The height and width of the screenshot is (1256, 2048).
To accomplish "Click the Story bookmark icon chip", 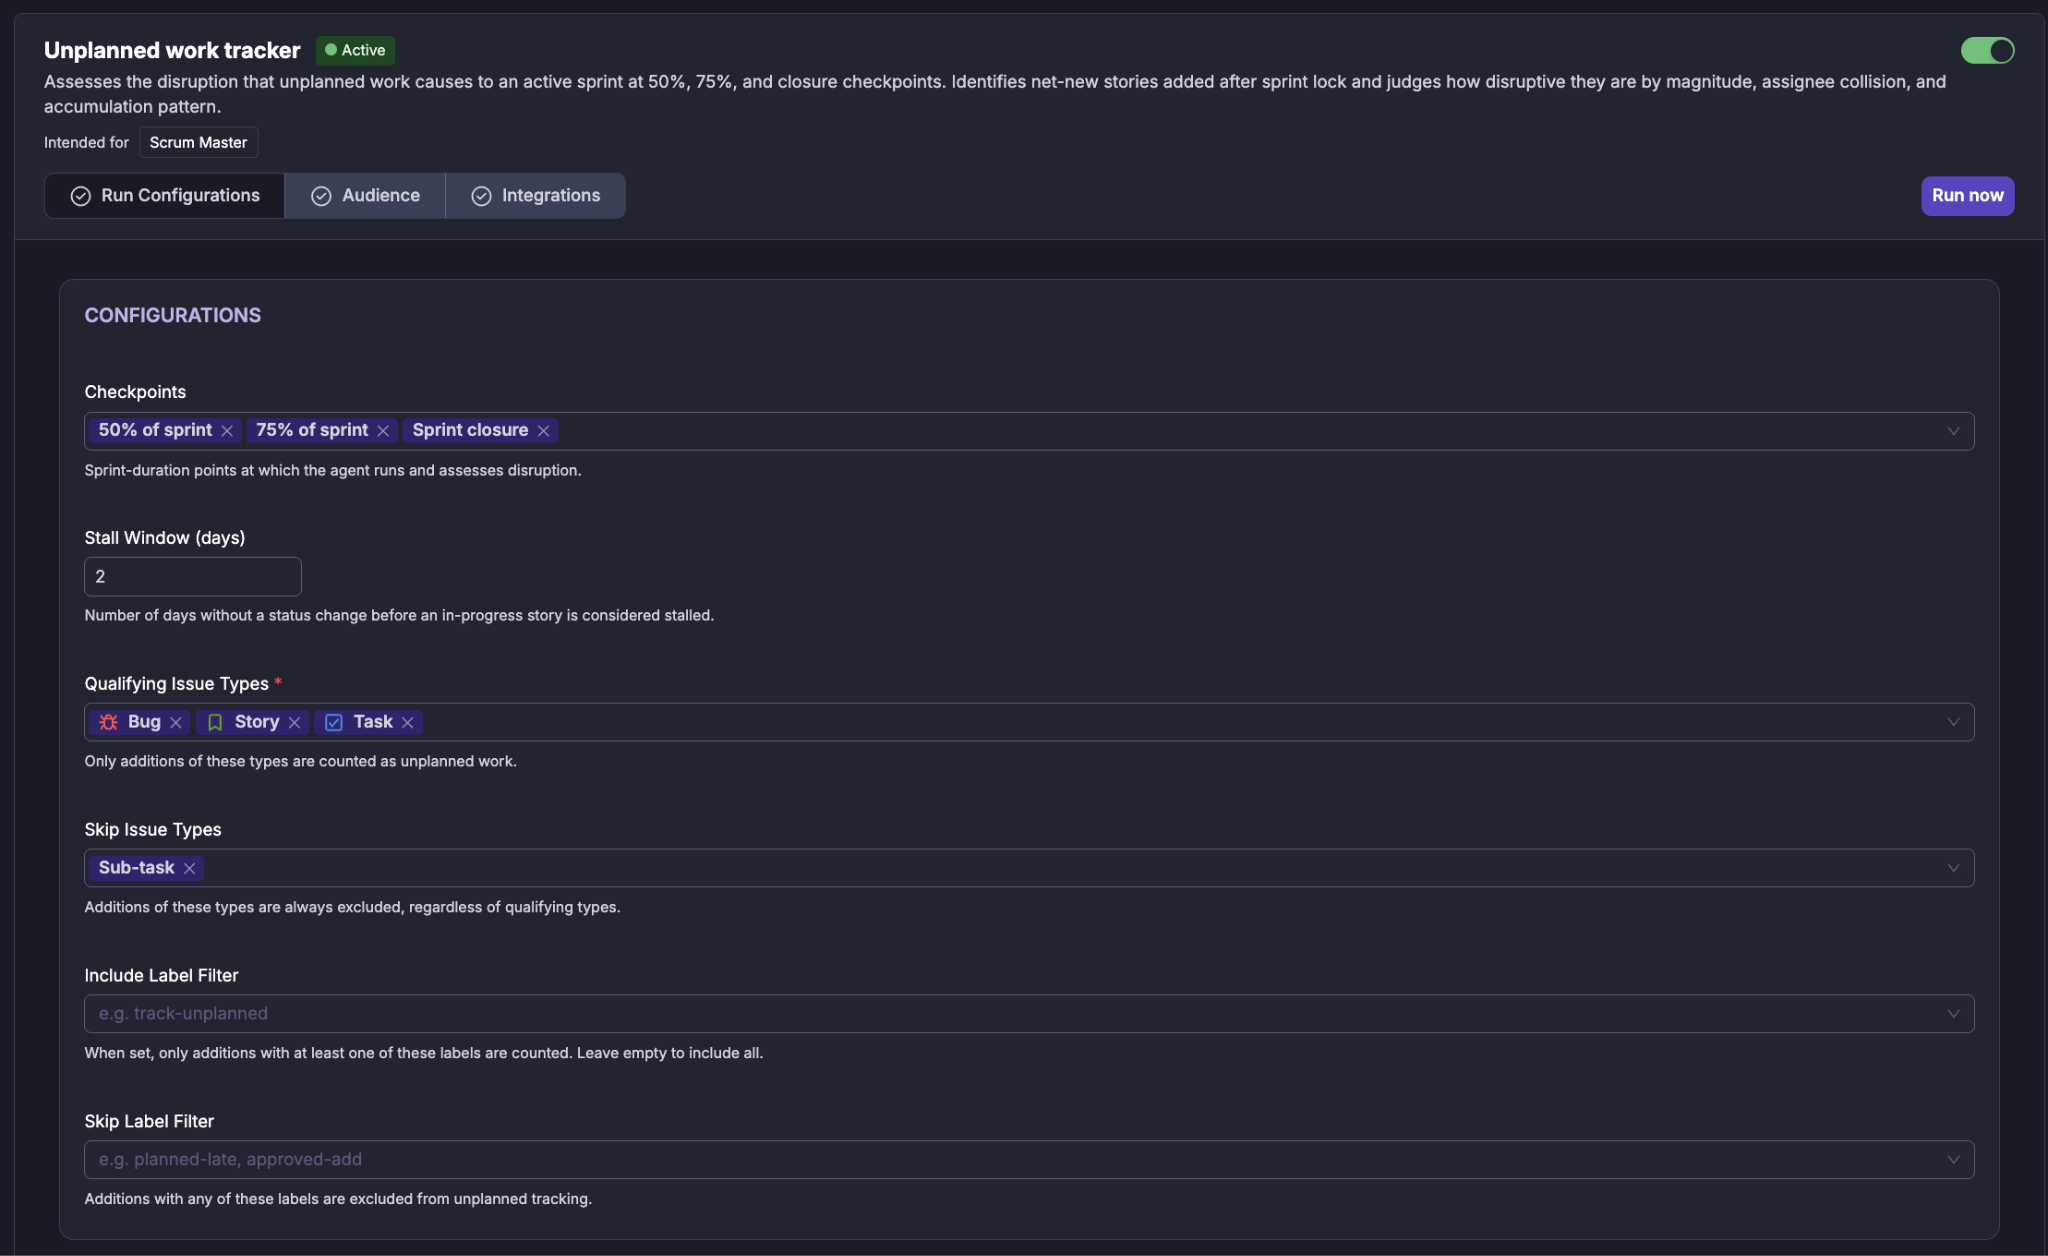I will pyautogui.click(x=215, y=722).
